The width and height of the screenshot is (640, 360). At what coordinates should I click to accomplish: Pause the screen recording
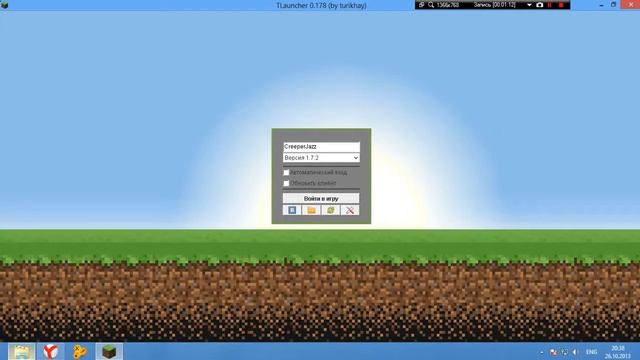[550, 5]
